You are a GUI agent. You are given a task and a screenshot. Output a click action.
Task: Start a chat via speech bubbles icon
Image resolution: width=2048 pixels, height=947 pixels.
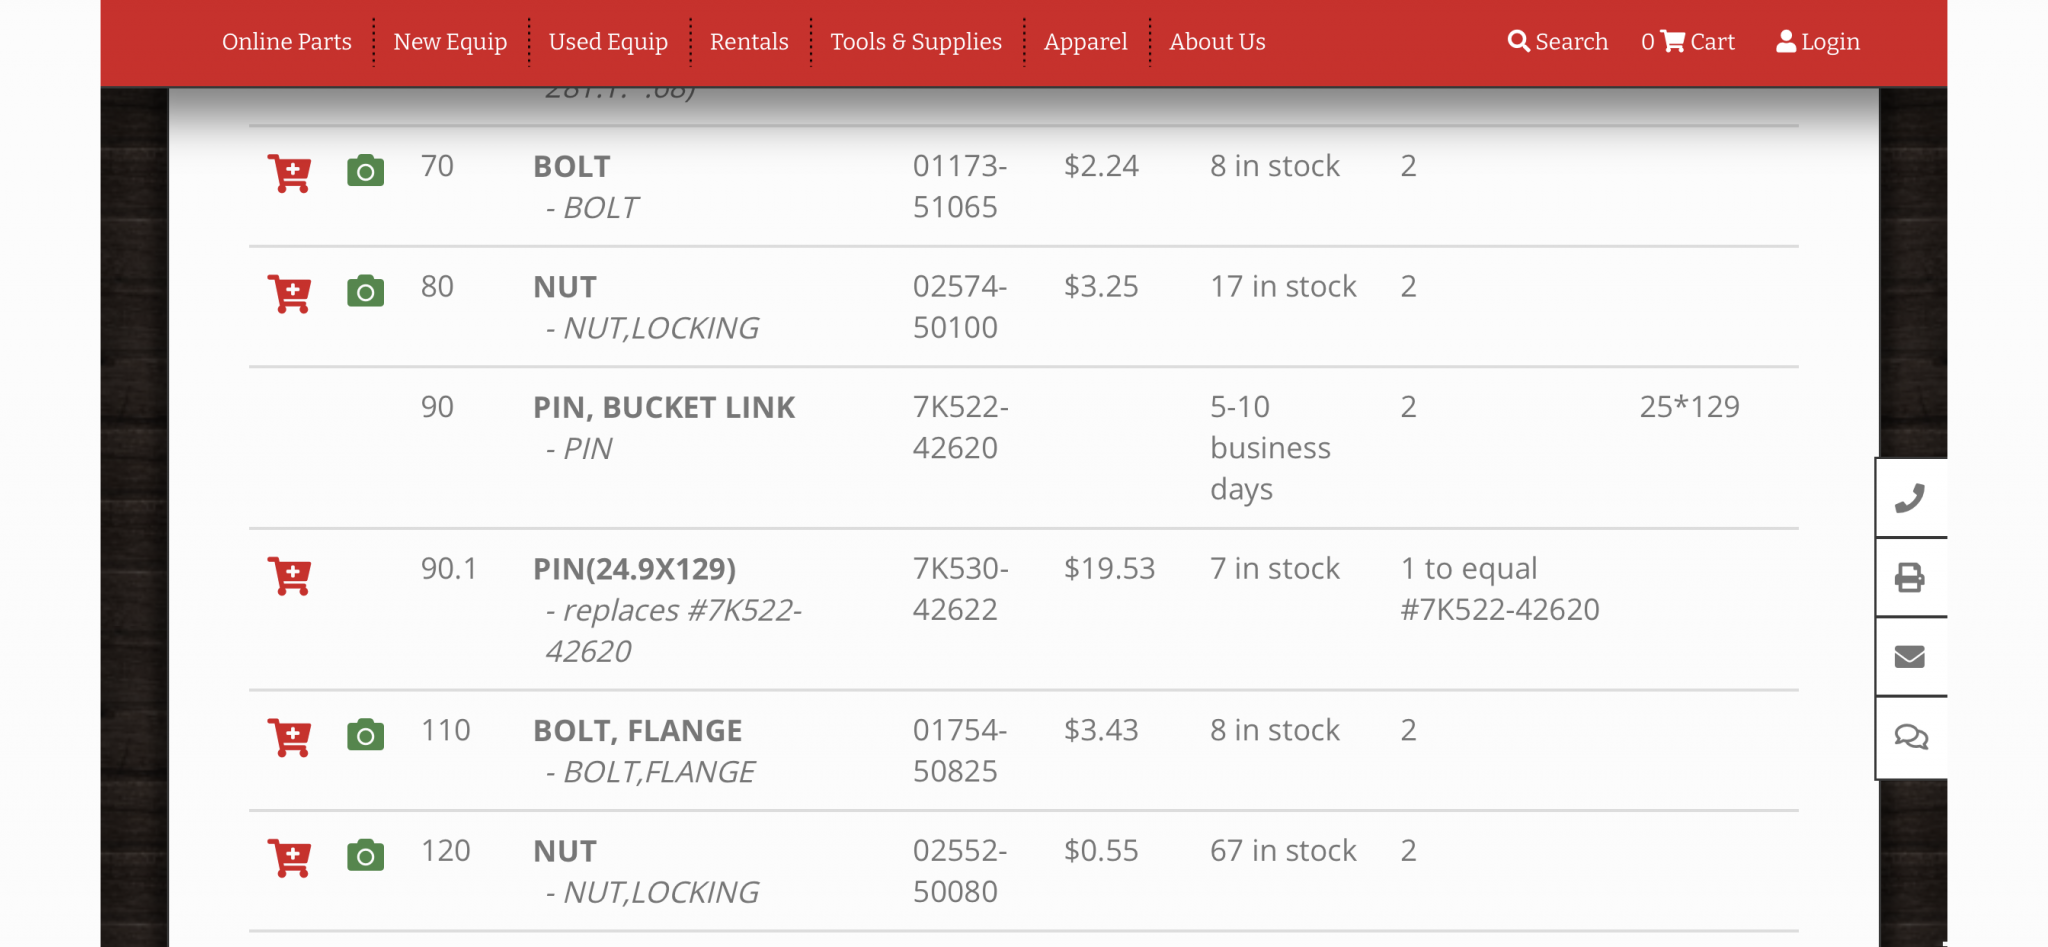click(1910, 738)
